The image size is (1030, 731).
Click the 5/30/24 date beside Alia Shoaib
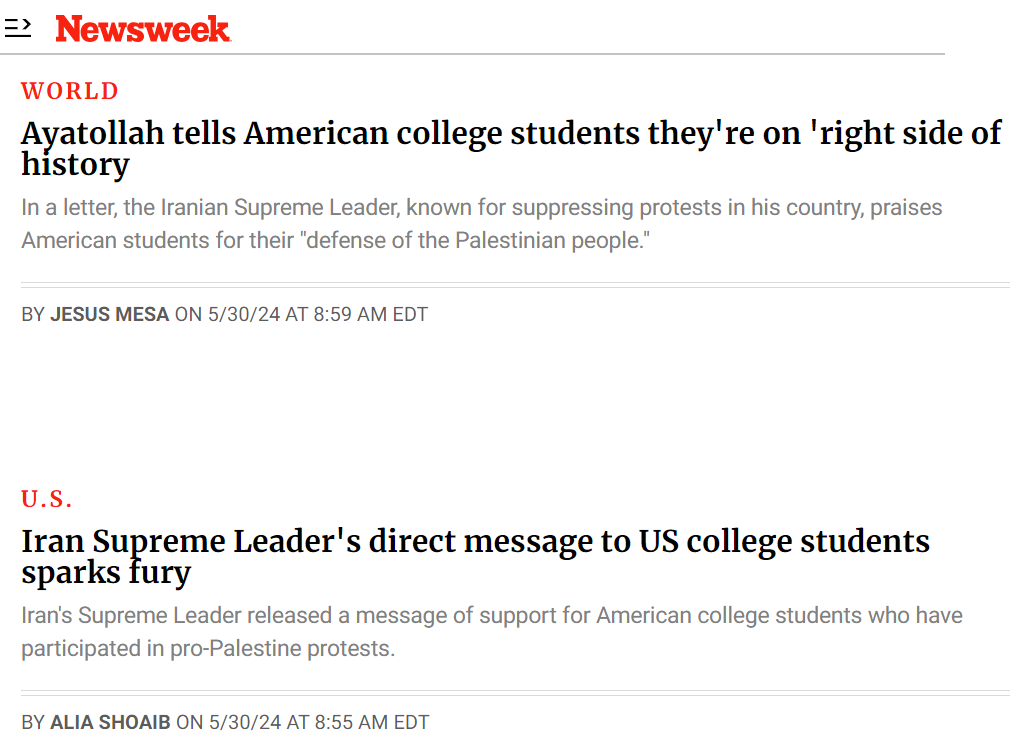tap(244, 722)
